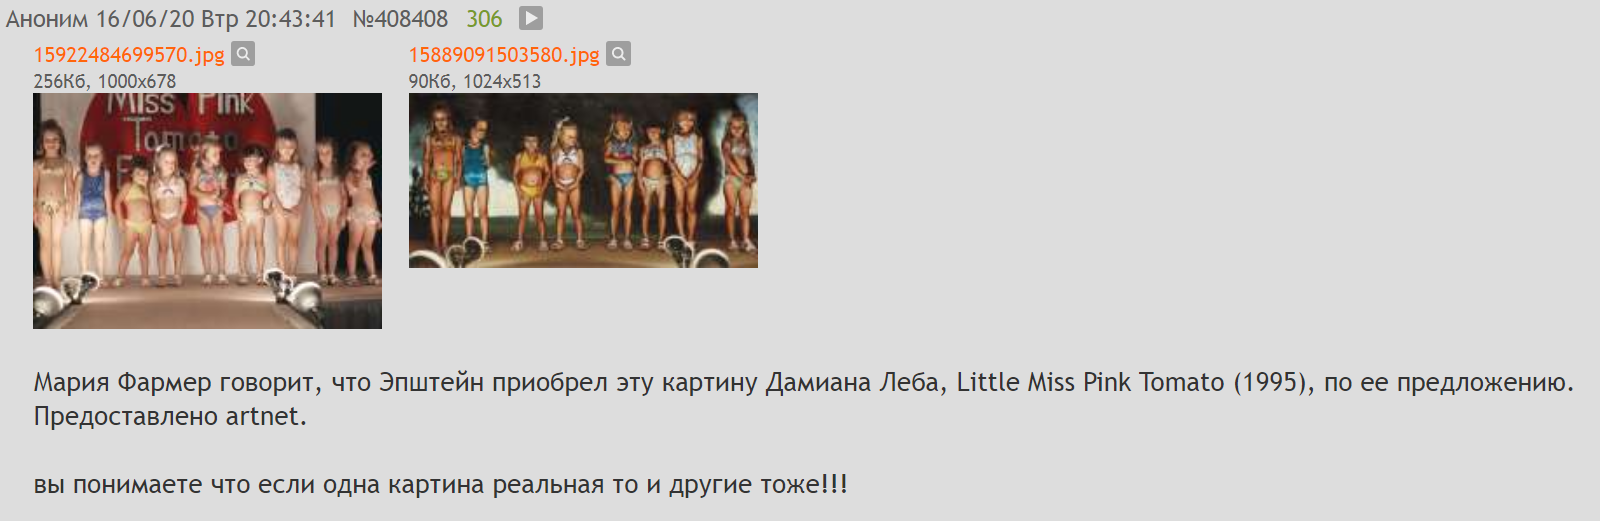Click the text Little Miss Pink Tomato (1995)
The height and width of the screenshot is (521, 1600).
point(1135,382)
